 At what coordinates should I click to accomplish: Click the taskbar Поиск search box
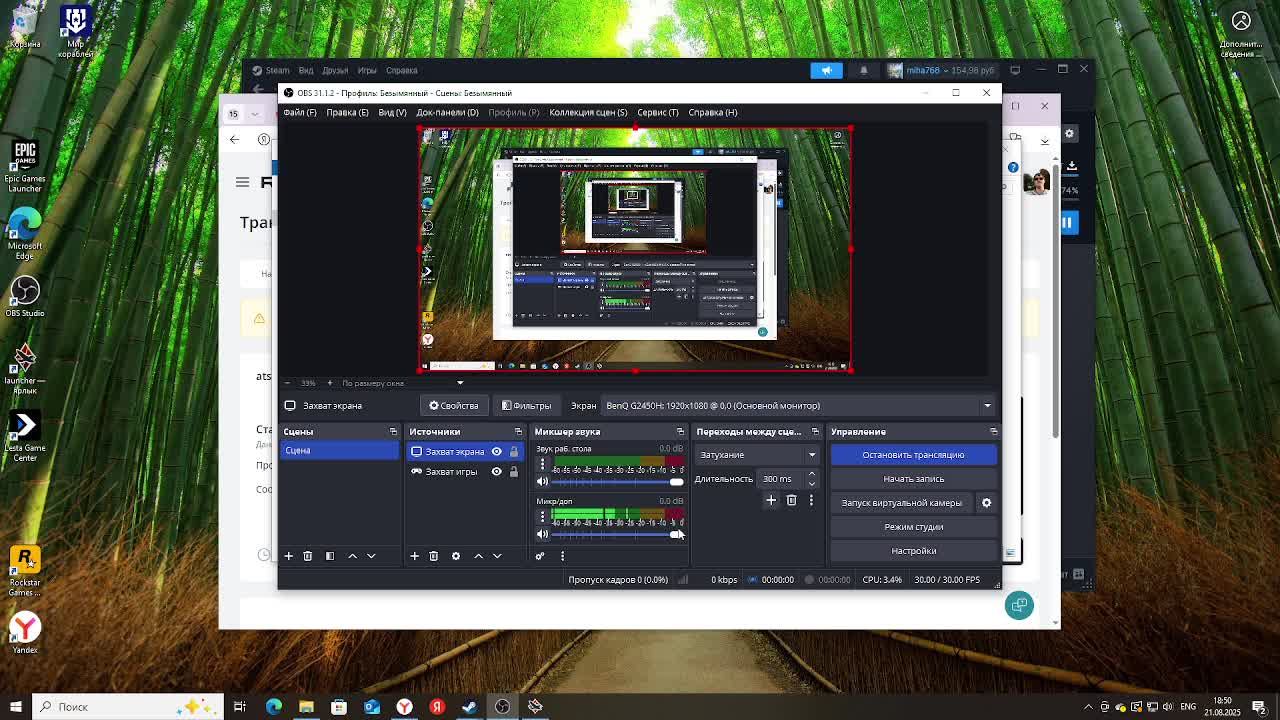click(129, 707)
